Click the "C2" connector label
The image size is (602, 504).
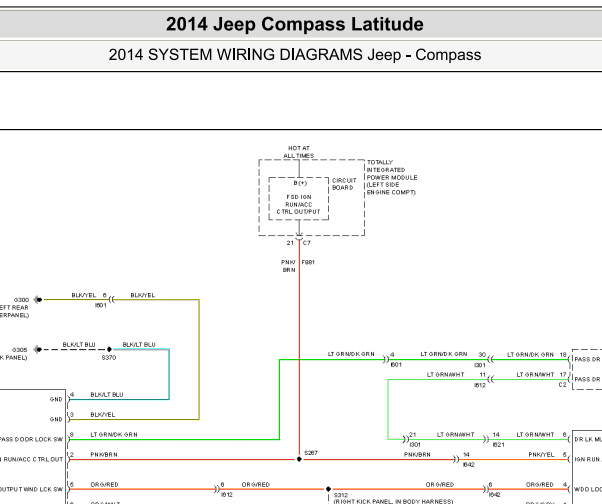coord(562,385)
